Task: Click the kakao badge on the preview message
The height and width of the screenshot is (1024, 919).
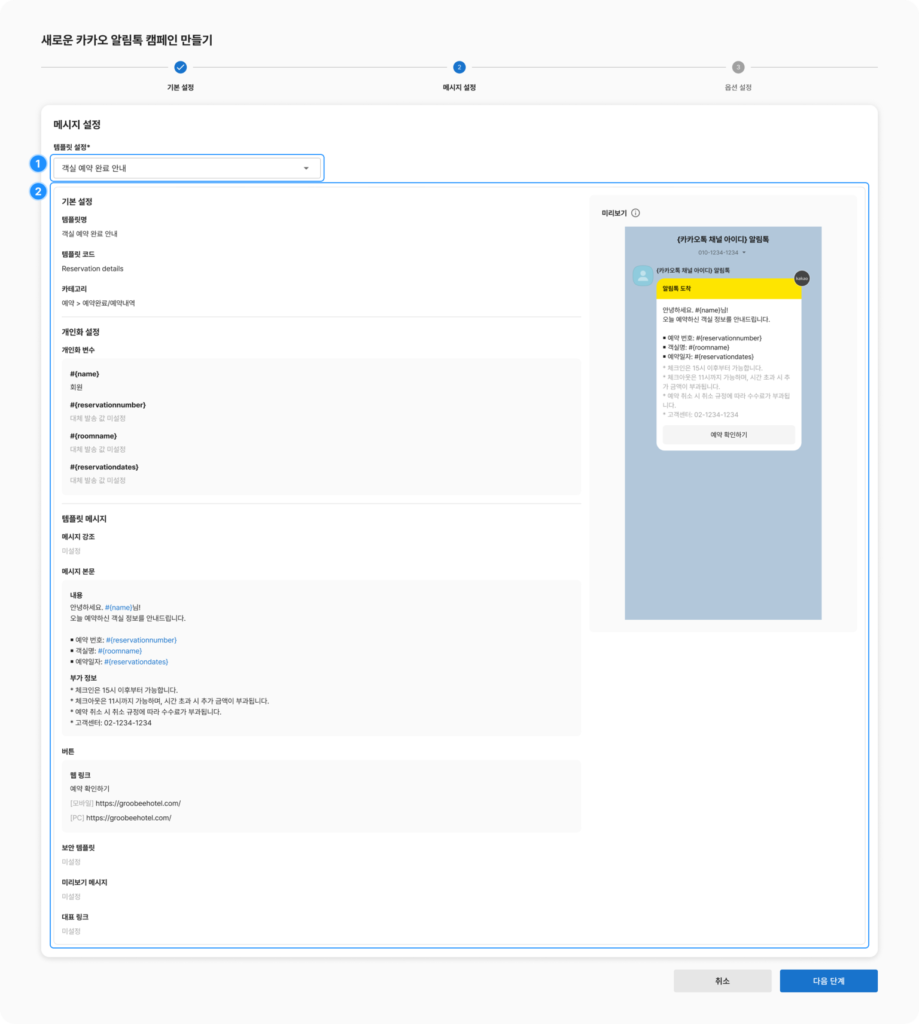Action: click(801, 278)
